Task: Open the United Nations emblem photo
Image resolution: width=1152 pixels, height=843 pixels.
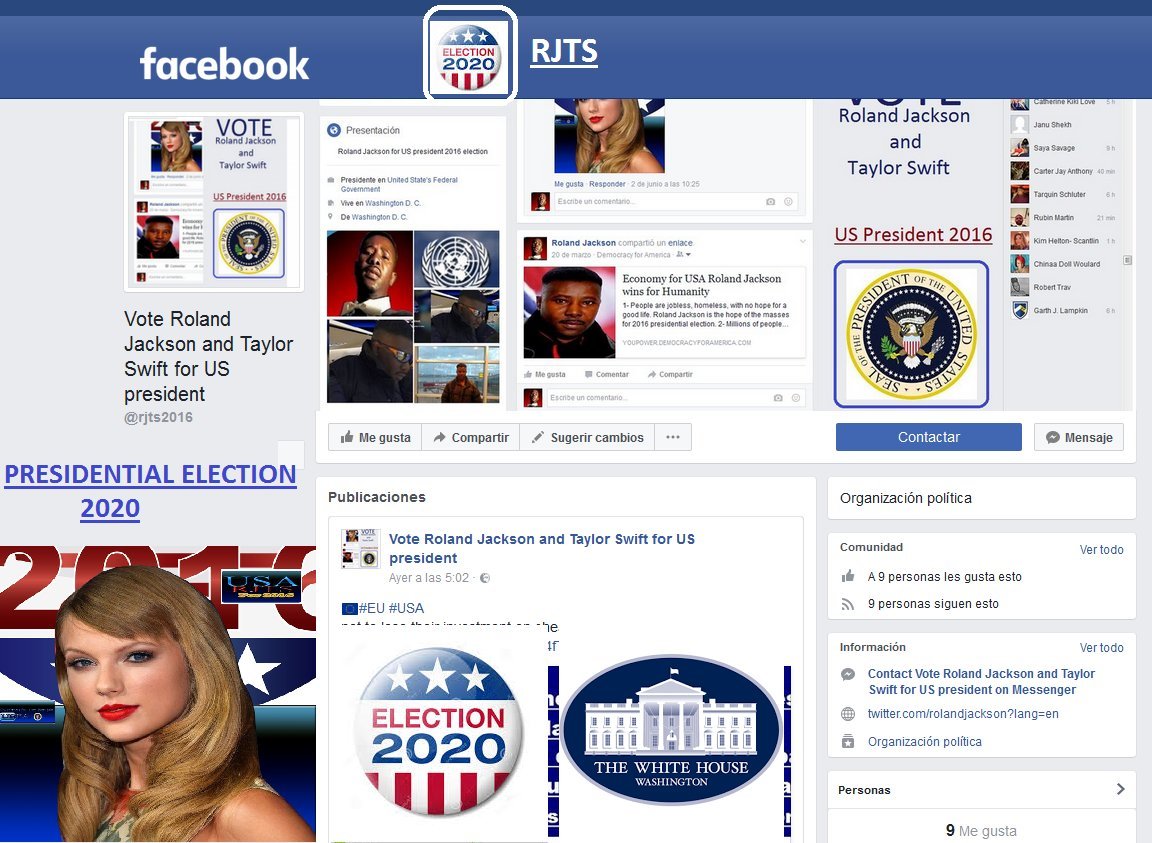Action: [456, 259]
